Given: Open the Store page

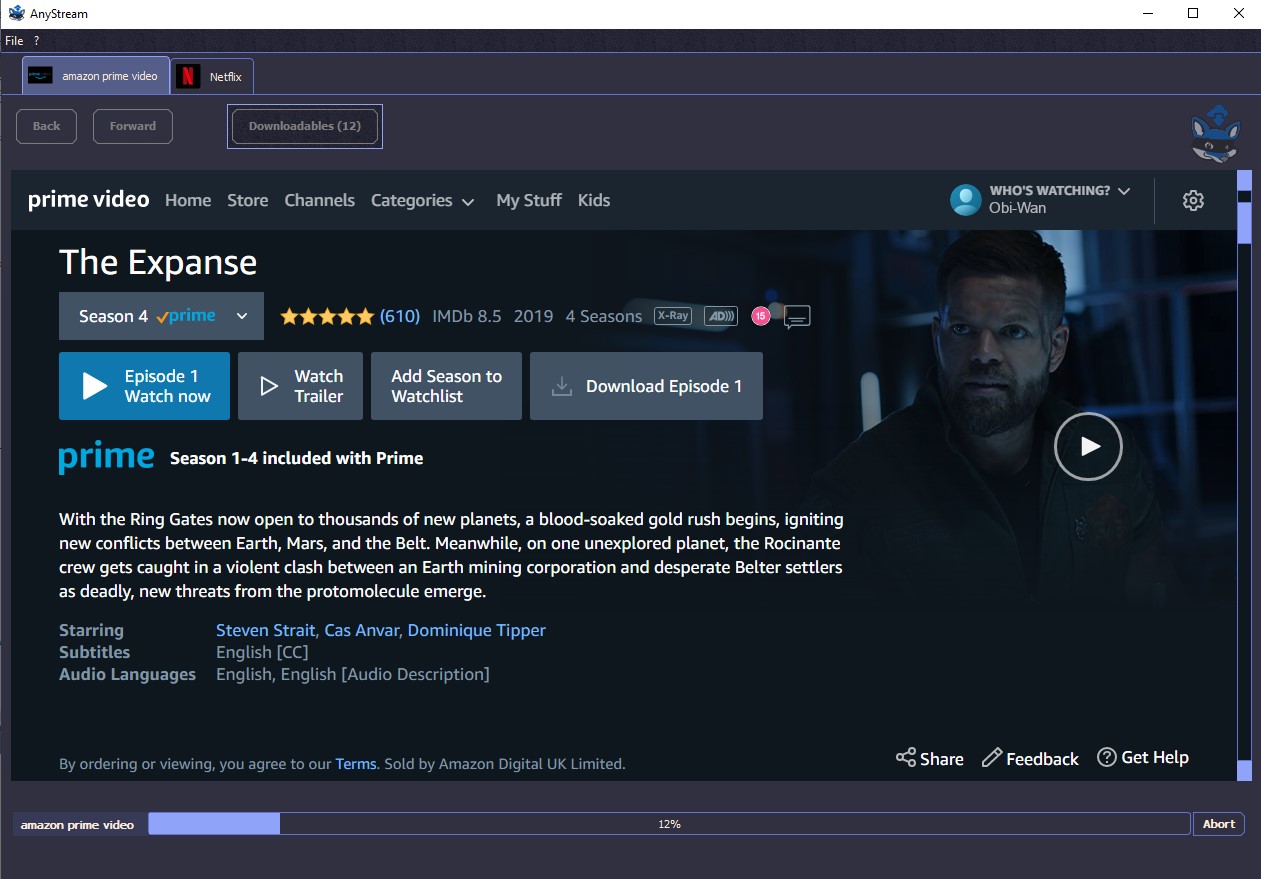Looking at the screenshot, I should click(247, 200).
